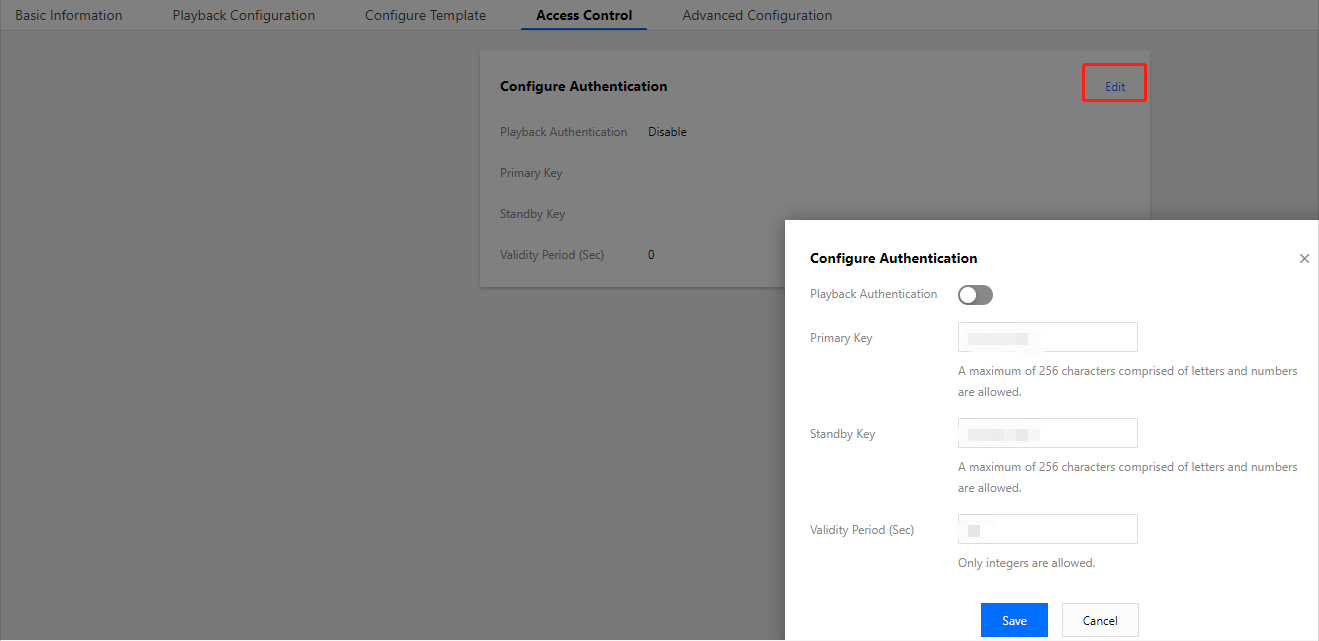Screen dimensions: 1319x641
Task: Enable the Playback Authentication toggle
Action: 975,295
